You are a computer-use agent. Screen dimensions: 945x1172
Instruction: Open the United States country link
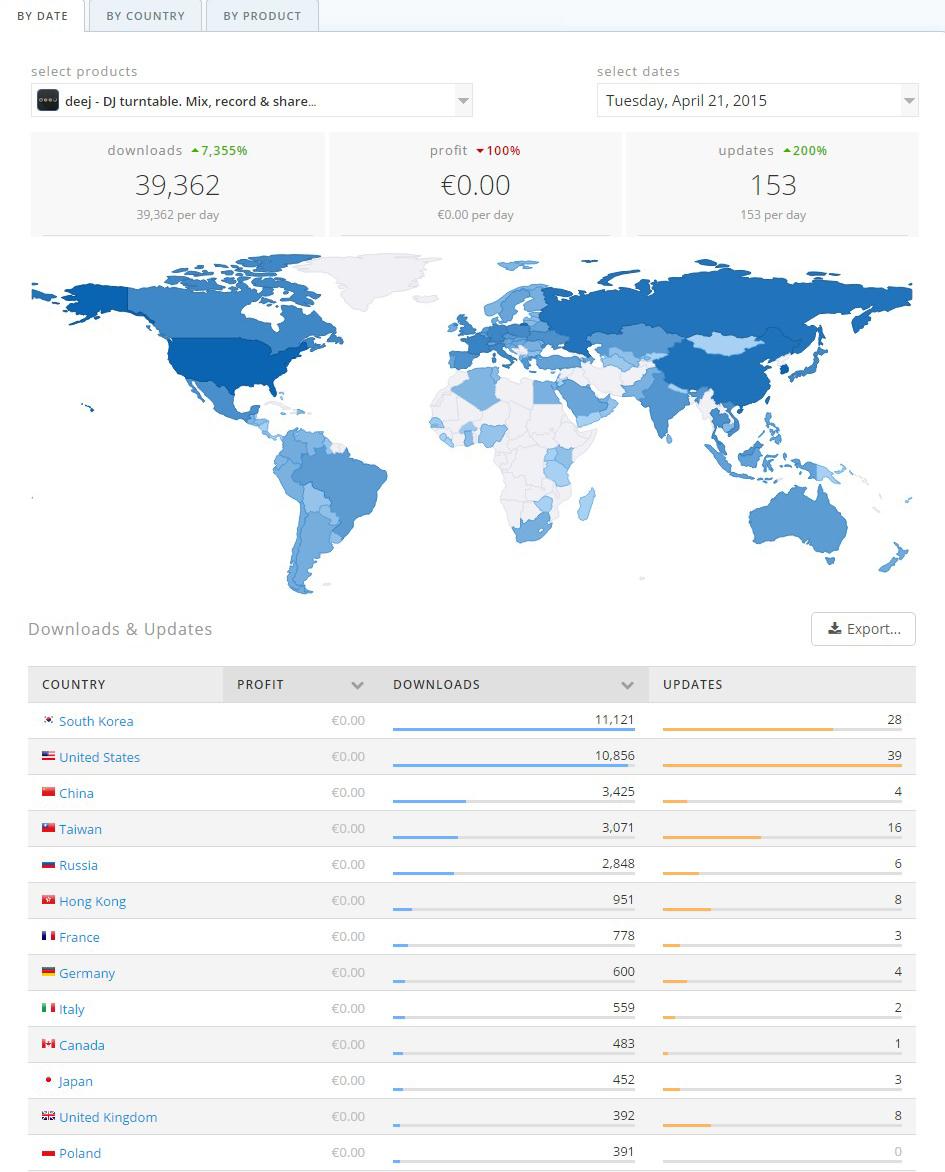pos(99,757)
